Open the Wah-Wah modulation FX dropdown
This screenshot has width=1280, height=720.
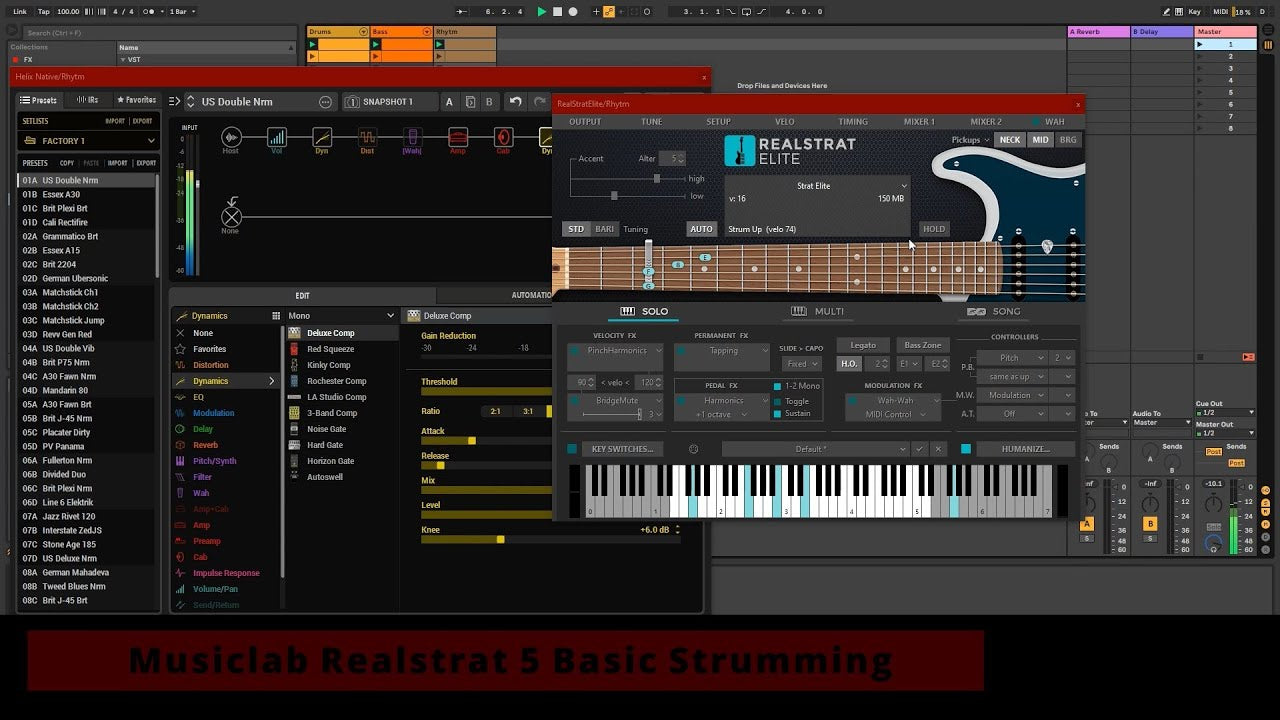pyautogui.click(x=895, y=401)
